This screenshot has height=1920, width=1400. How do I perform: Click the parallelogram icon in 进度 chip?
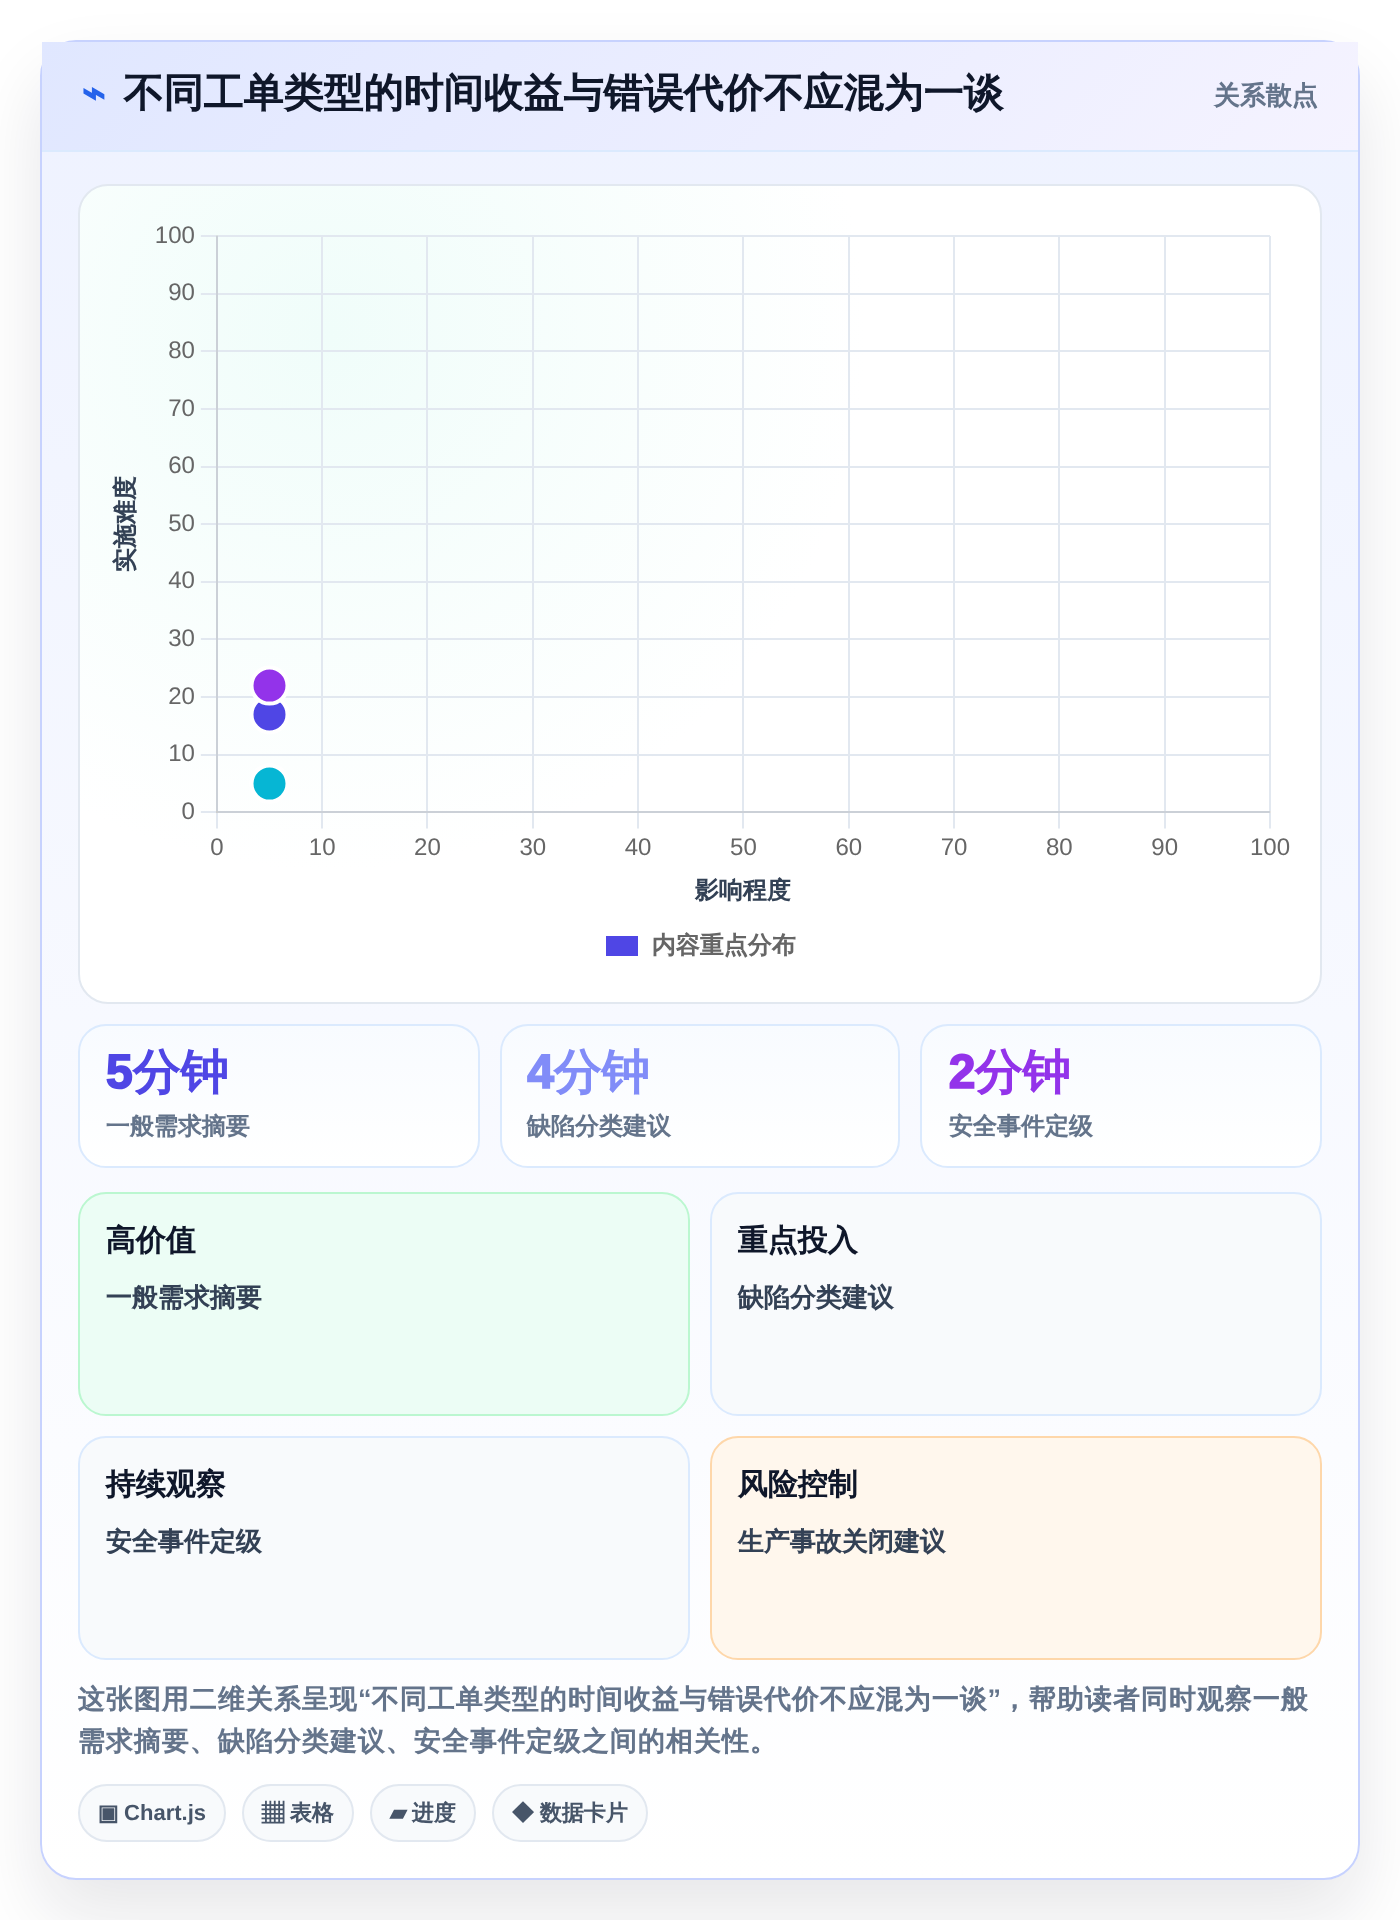point(398,1814)
